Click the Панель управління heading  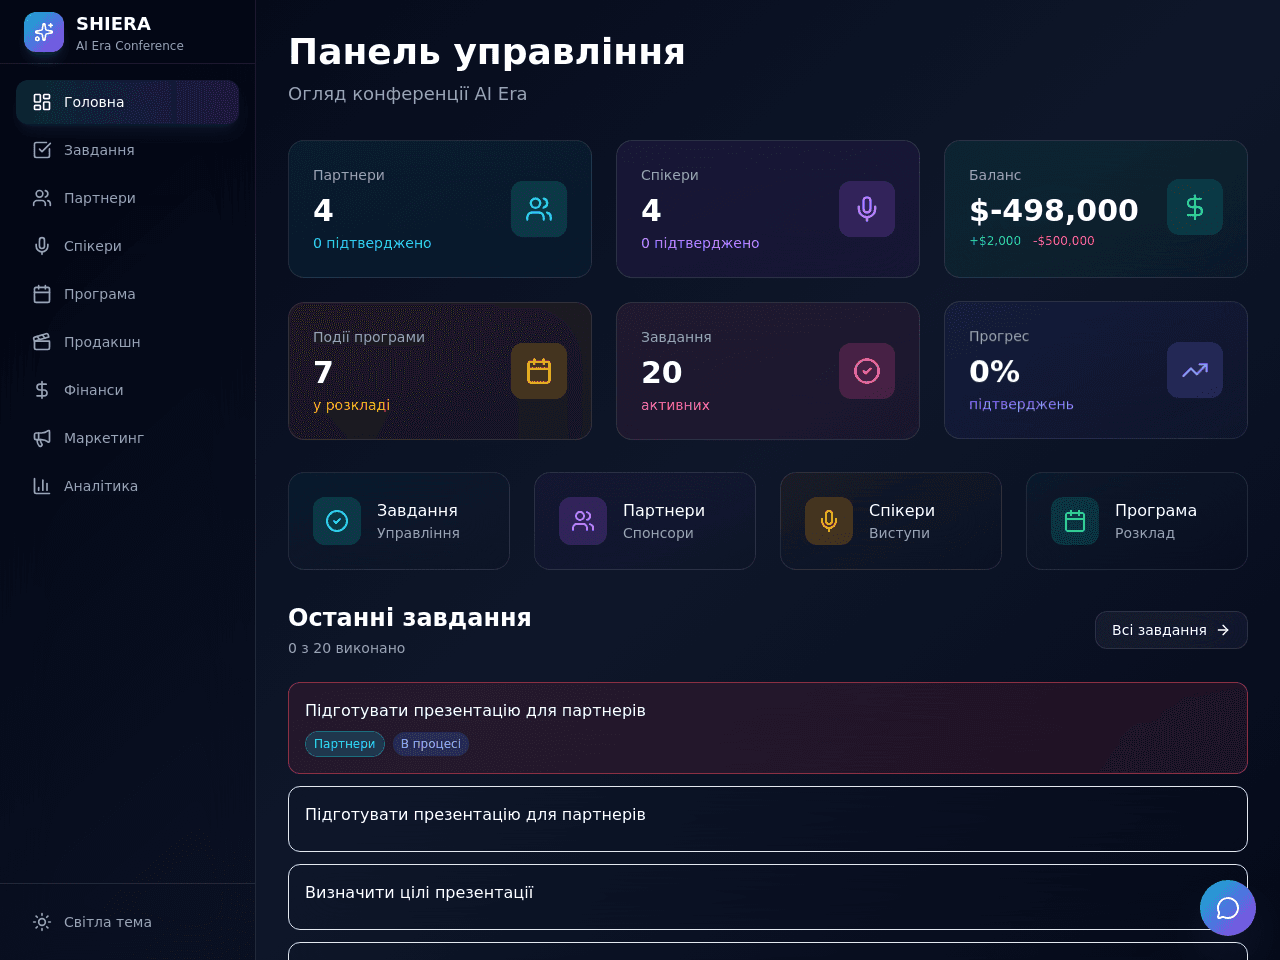coord(487,52)
